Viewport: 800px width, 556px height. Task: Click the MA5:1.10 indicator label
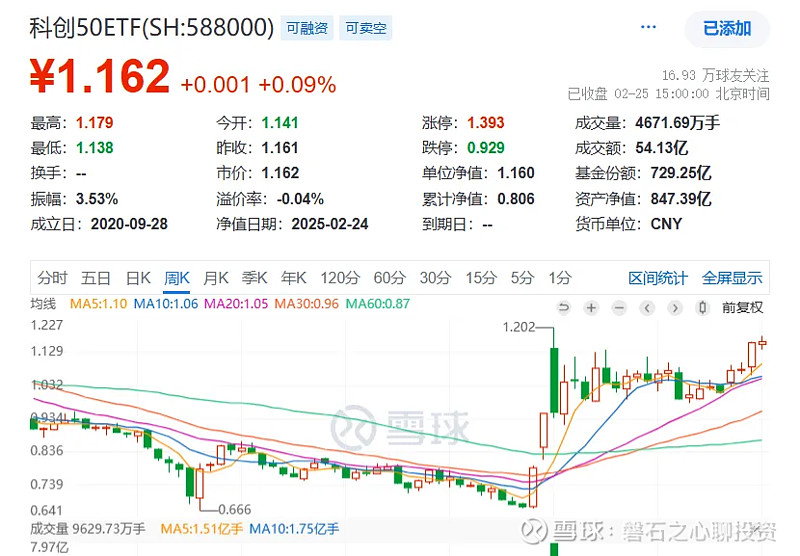click(x=98, y=304)
